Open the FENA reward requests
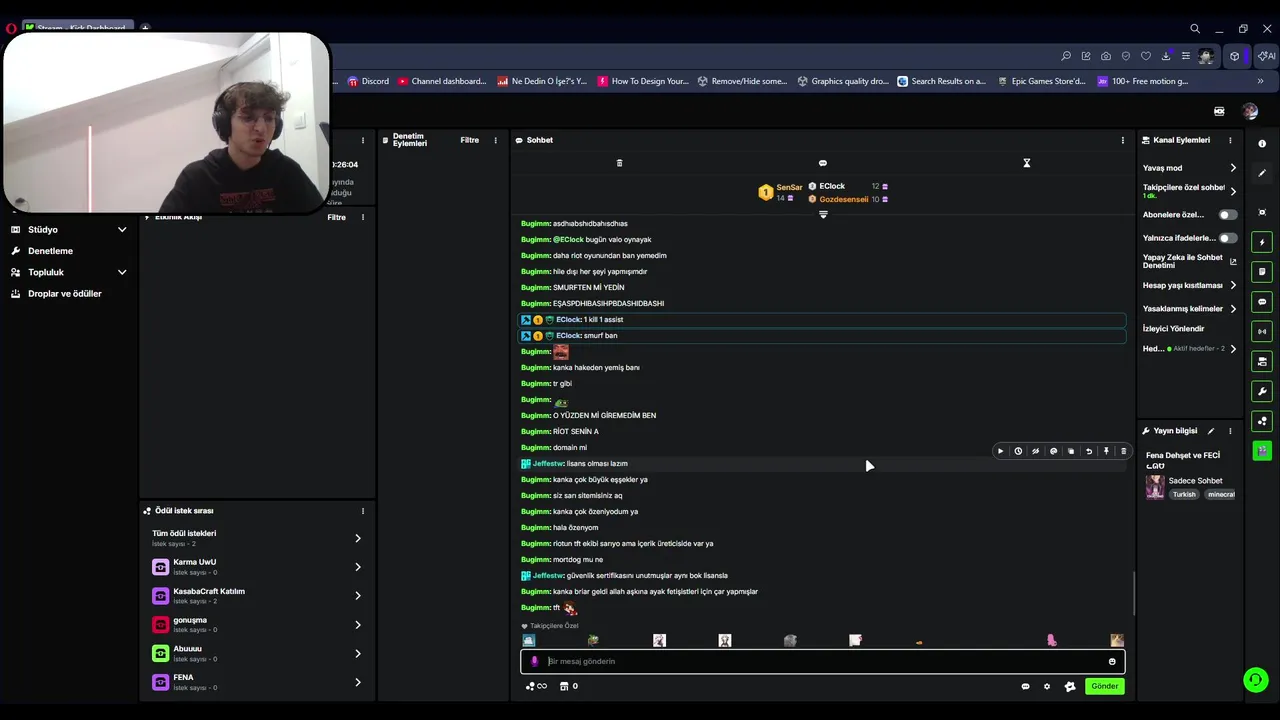 [x=256, y=682]
